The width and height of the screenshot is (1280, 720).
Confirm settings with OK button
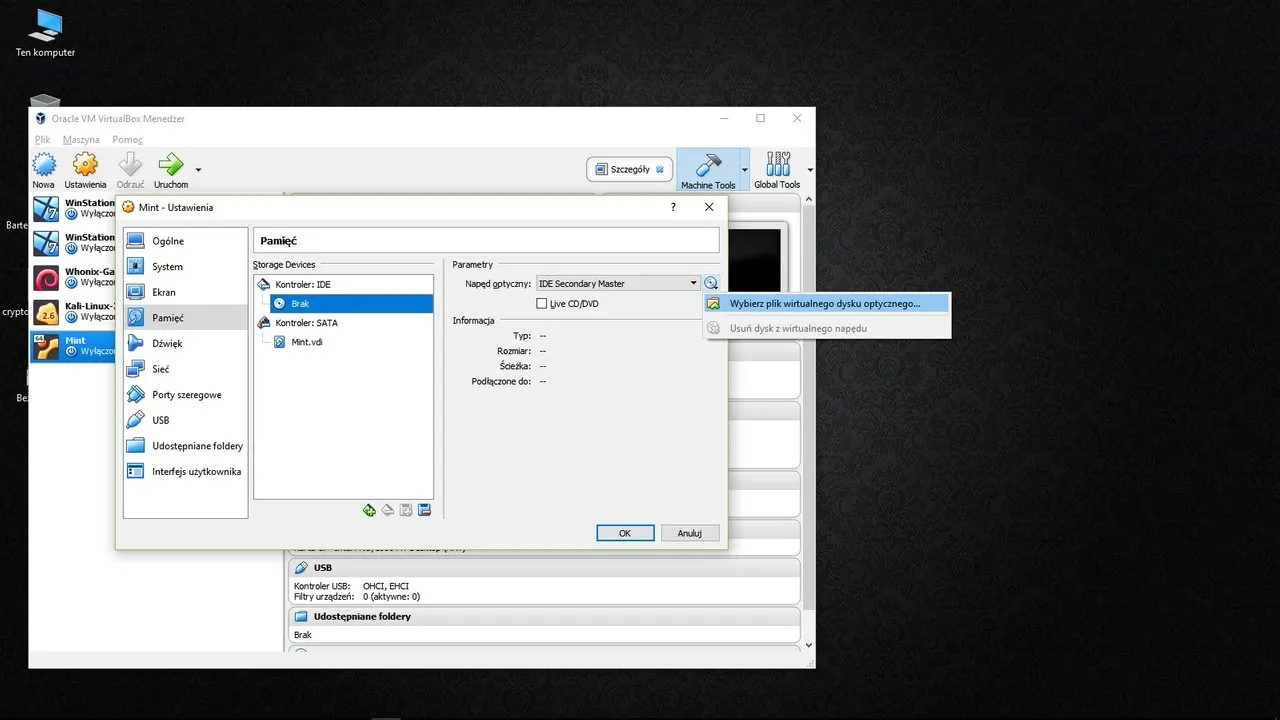click(625, 533)
